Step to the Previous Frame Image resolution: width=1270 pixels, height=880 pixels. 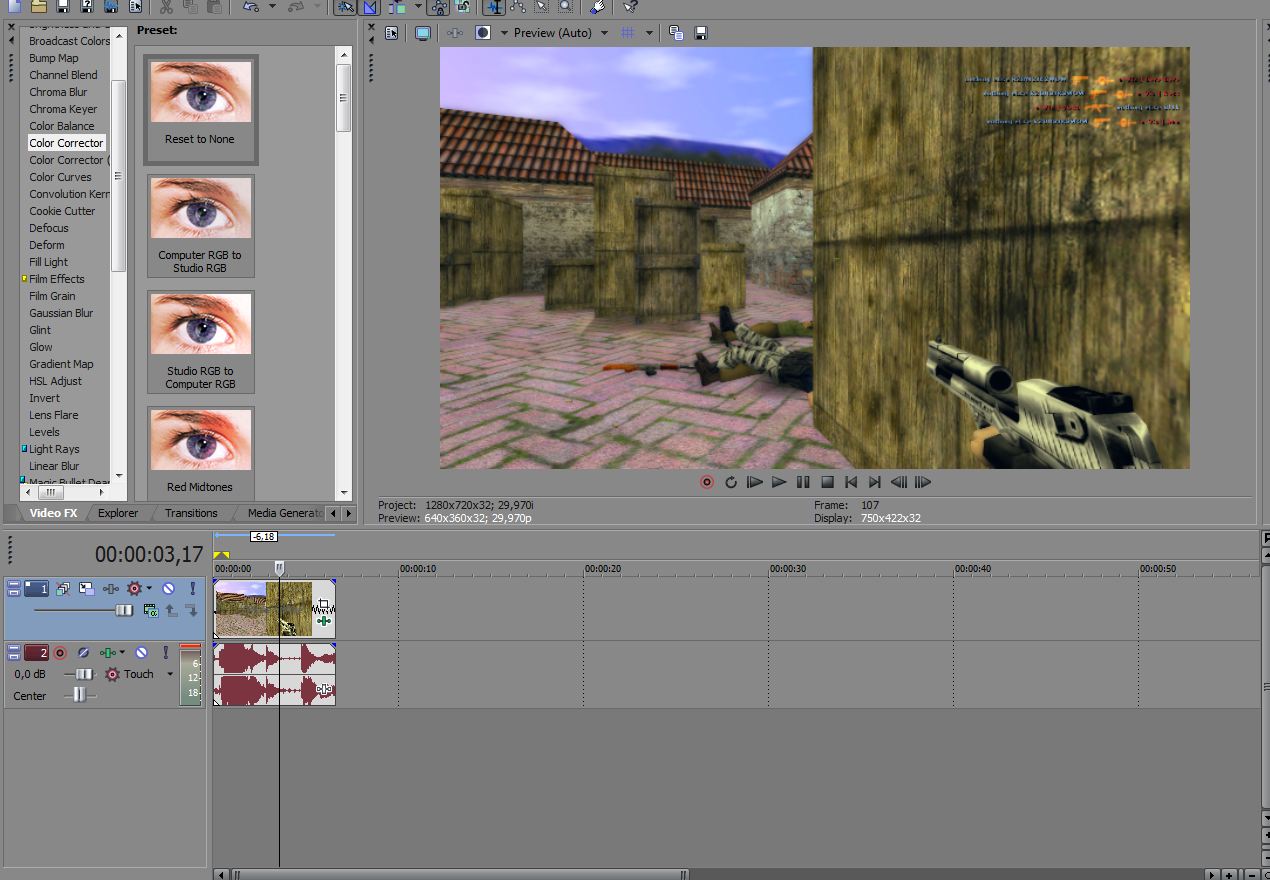(899, 482)
